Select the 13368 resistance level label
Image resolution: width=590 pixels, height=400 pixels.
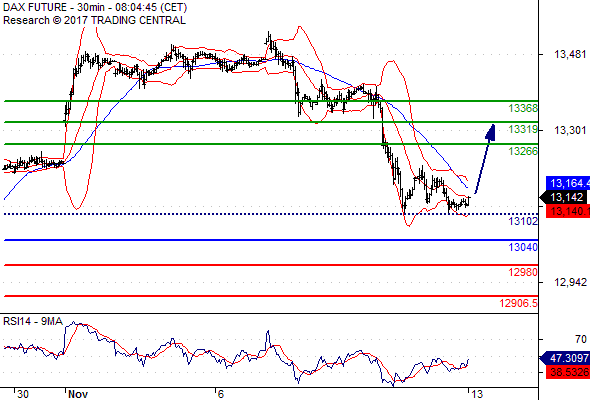tap(523, 108)
